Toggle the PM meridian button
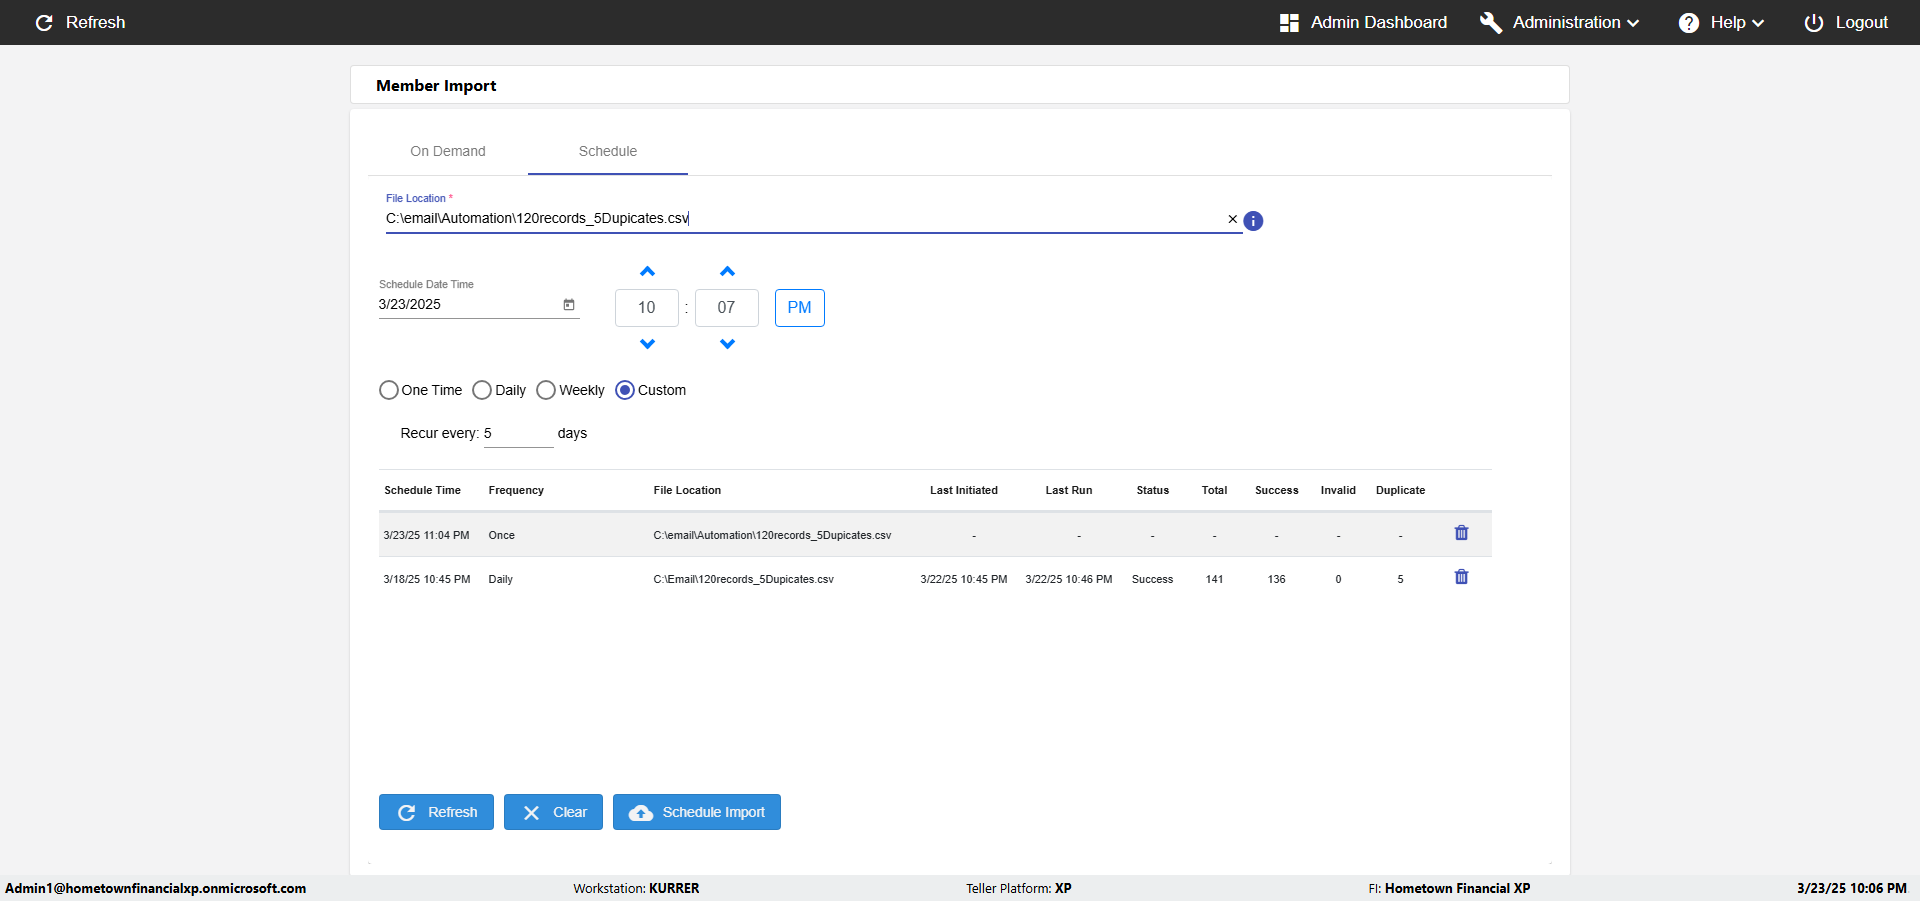 tap(799, 308)
